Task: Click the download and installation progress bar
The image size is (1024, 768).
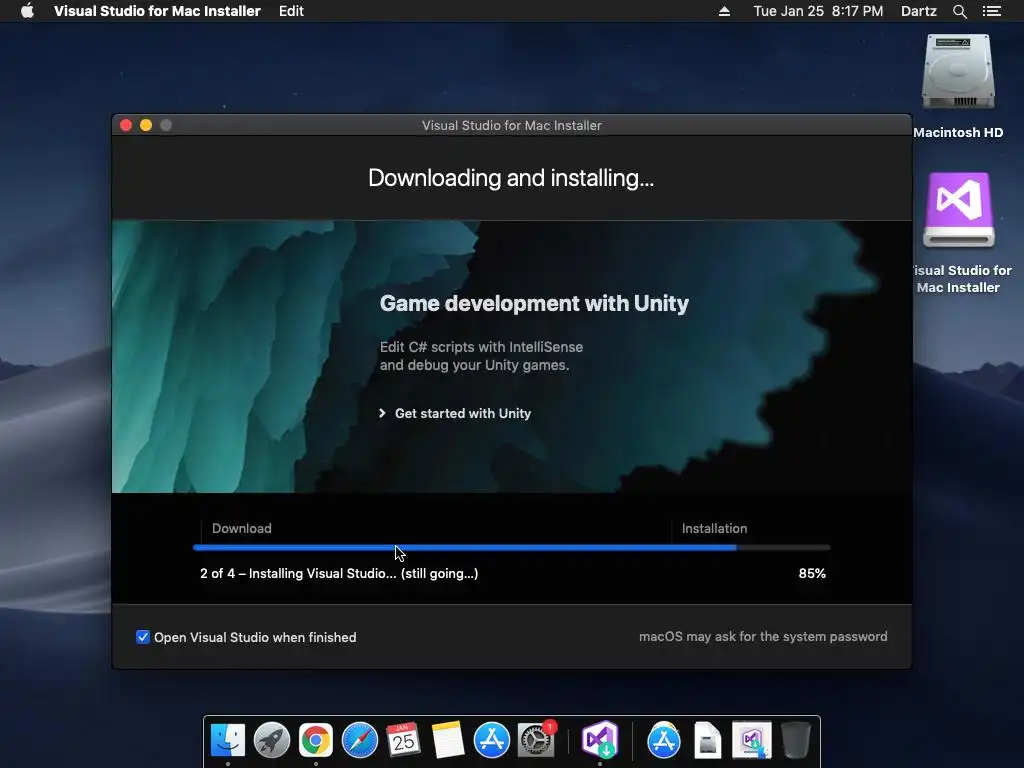Action: [511, 547]
